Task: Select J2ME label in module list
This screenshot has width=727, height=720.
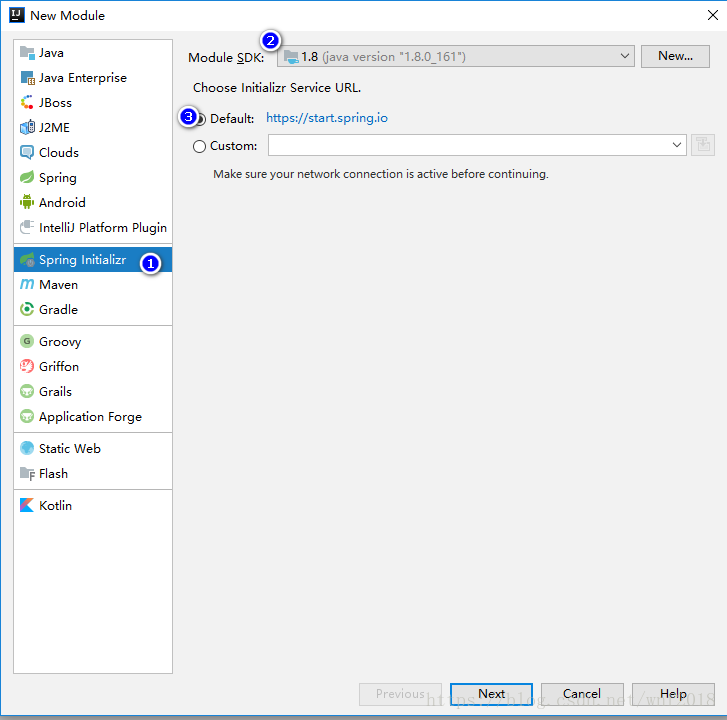Action: point(54,127)
